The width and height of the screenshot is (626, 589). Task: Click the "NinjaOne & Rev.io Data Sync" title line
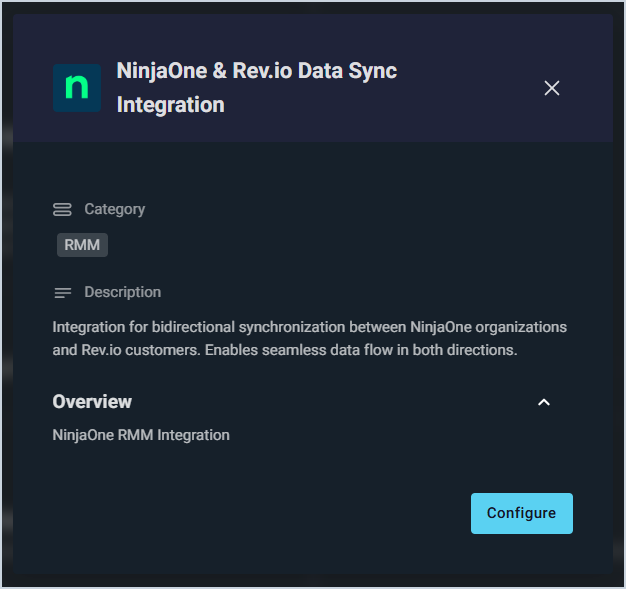pyautogui.click(x=257, y=72)
